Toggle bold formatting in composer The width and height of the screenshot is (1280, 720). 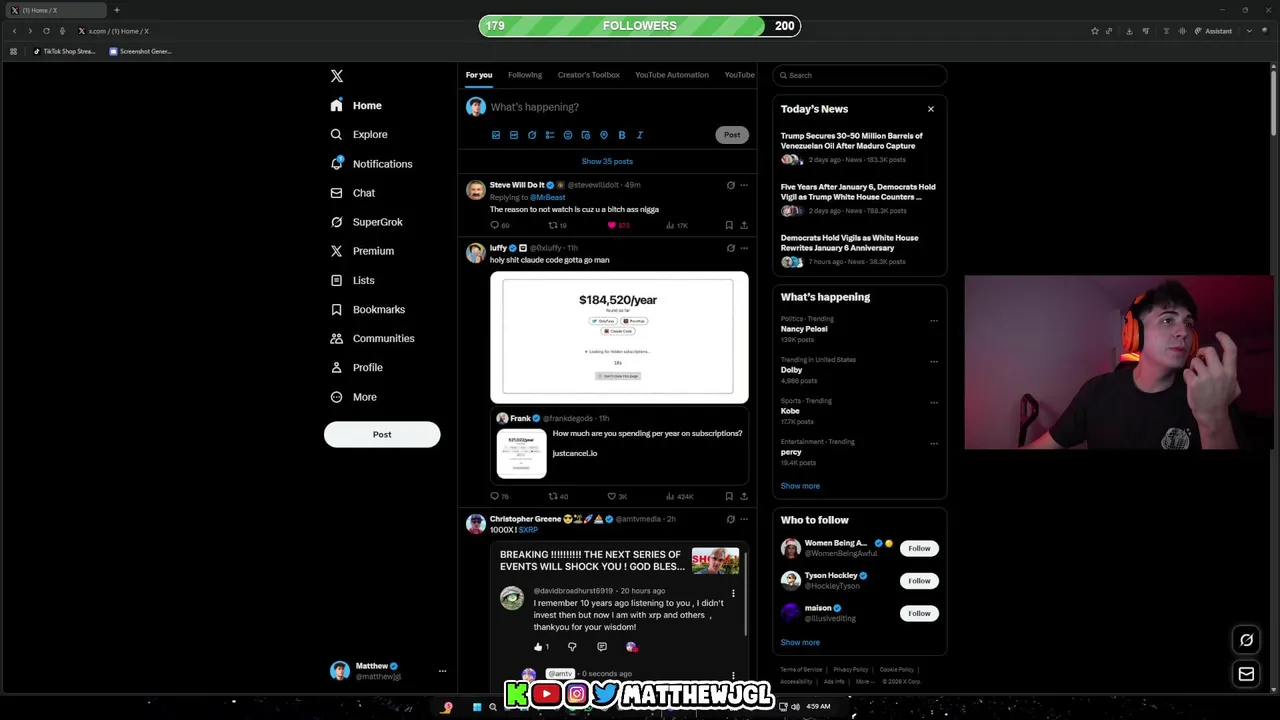(622, 135)
